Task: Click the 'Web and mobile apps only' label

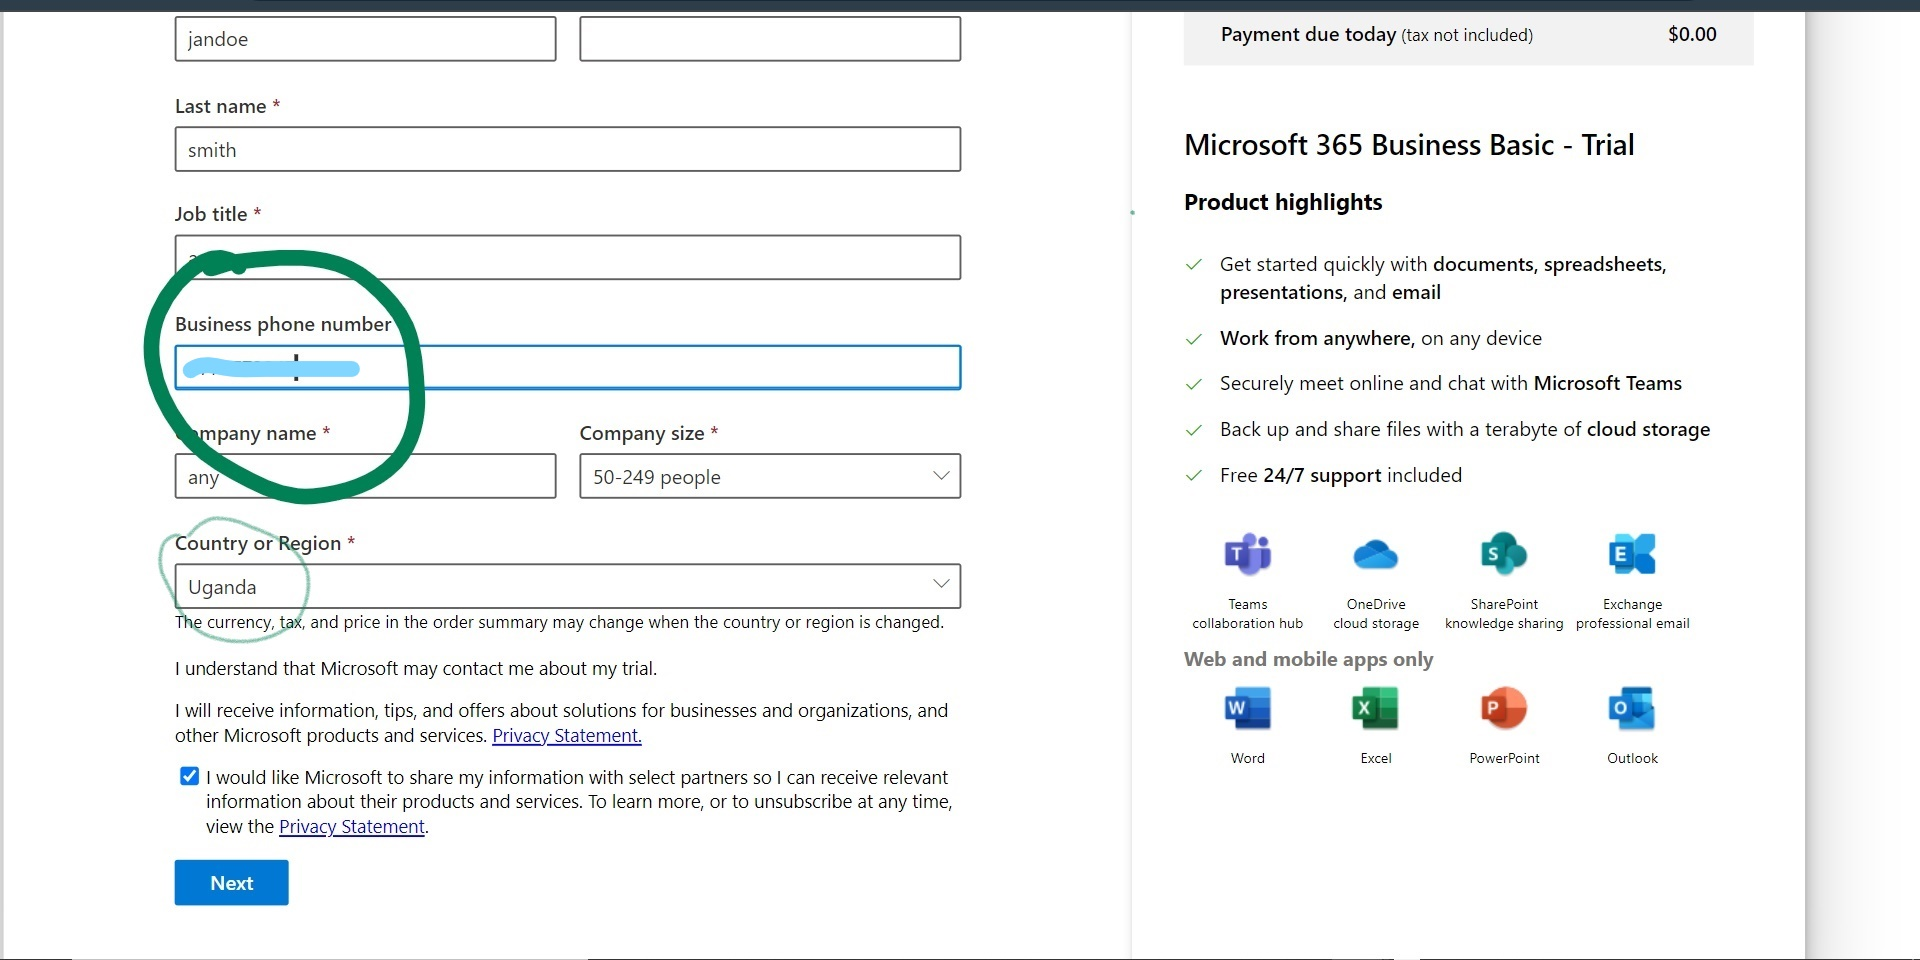Action: coord(1308,659)
